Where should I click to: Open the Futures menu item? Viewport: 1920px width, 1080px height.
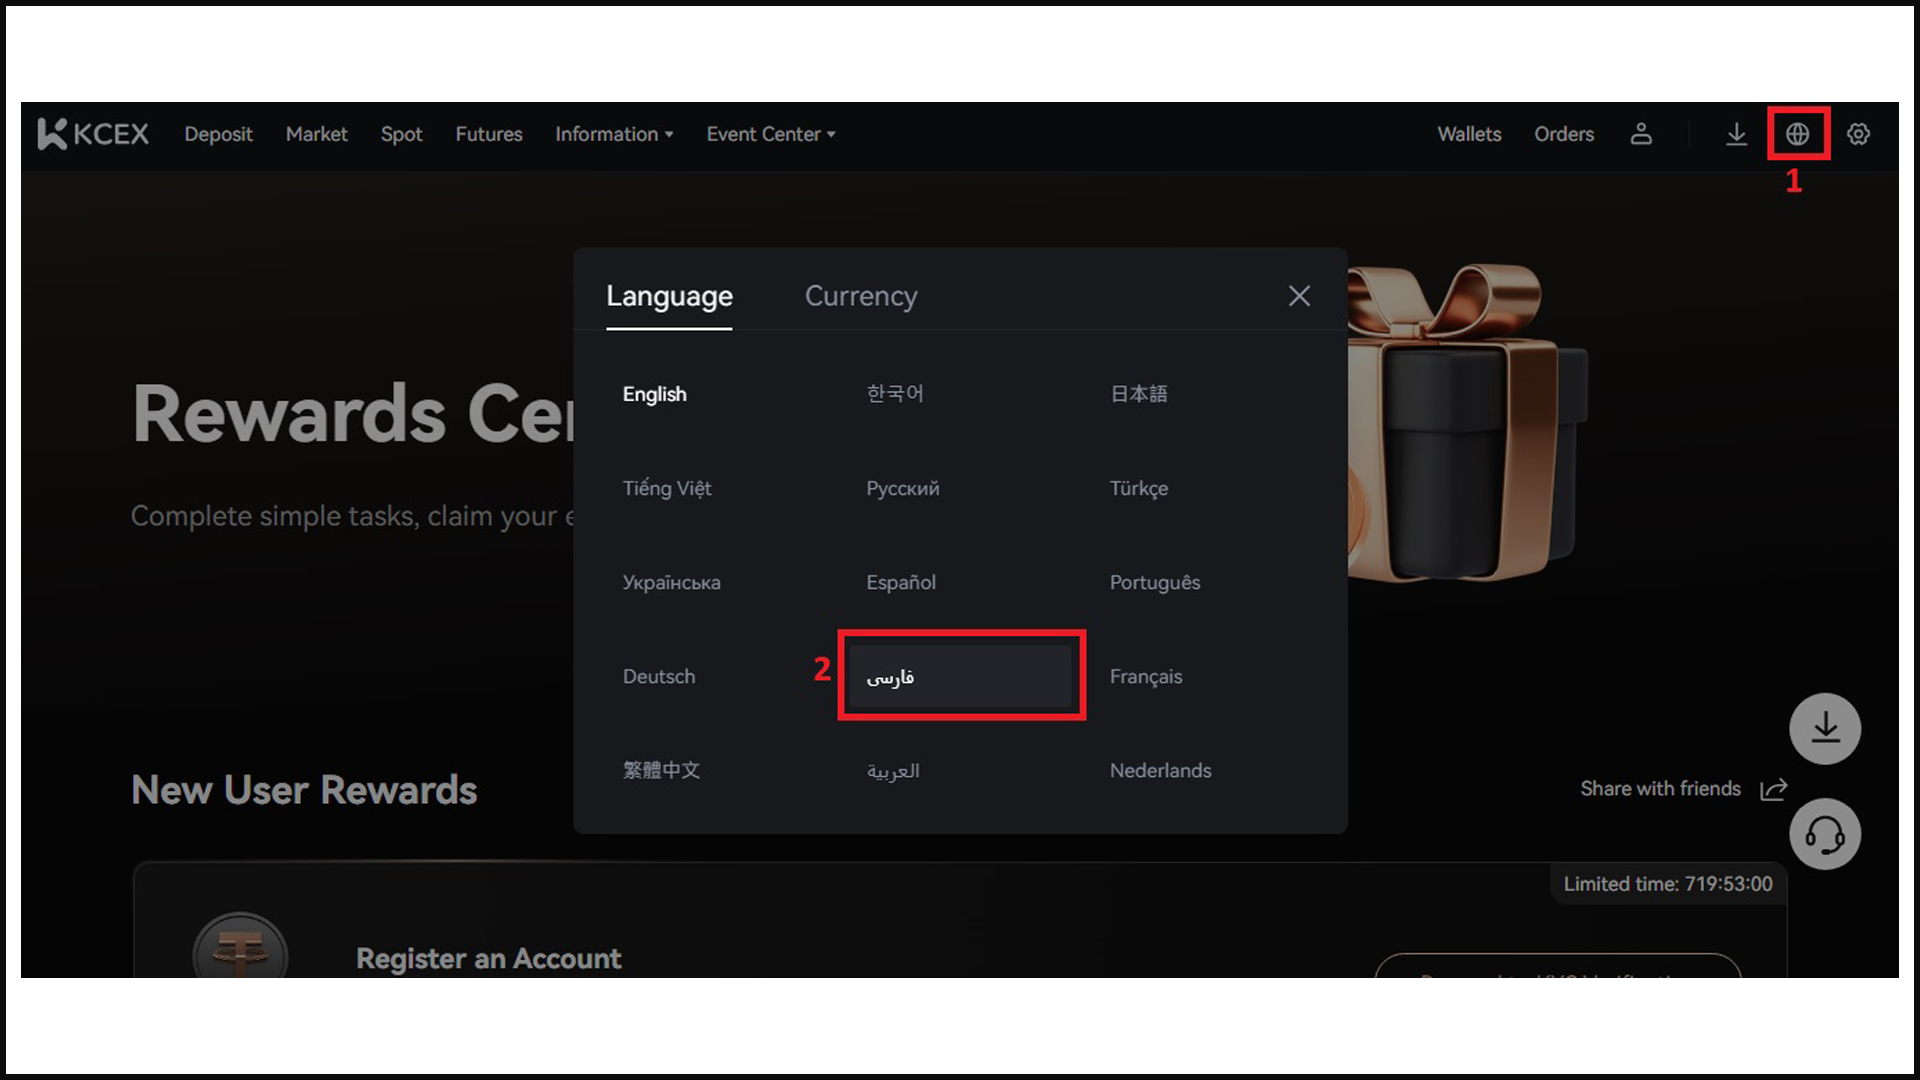[x=489, y=134]
